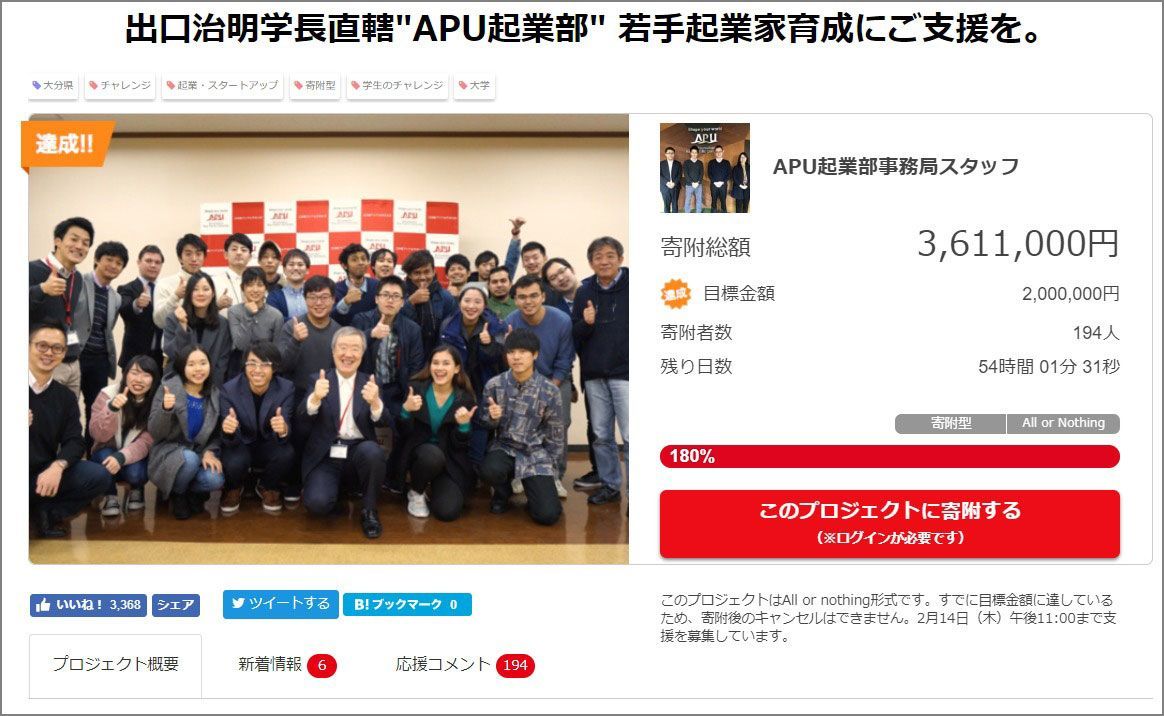Select the チャレンジ tag
1164x716 pixels.
[120, 85]
